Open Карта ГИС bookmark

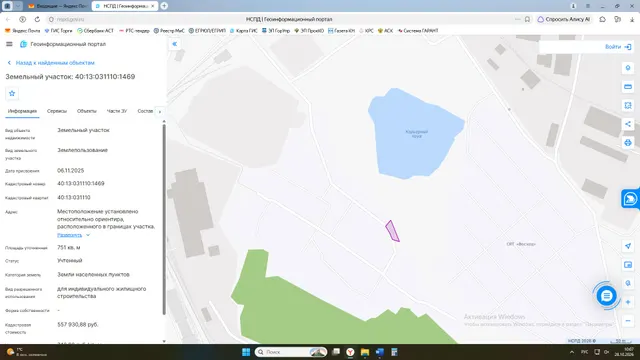pyautogui.click(x=244, y=31)
